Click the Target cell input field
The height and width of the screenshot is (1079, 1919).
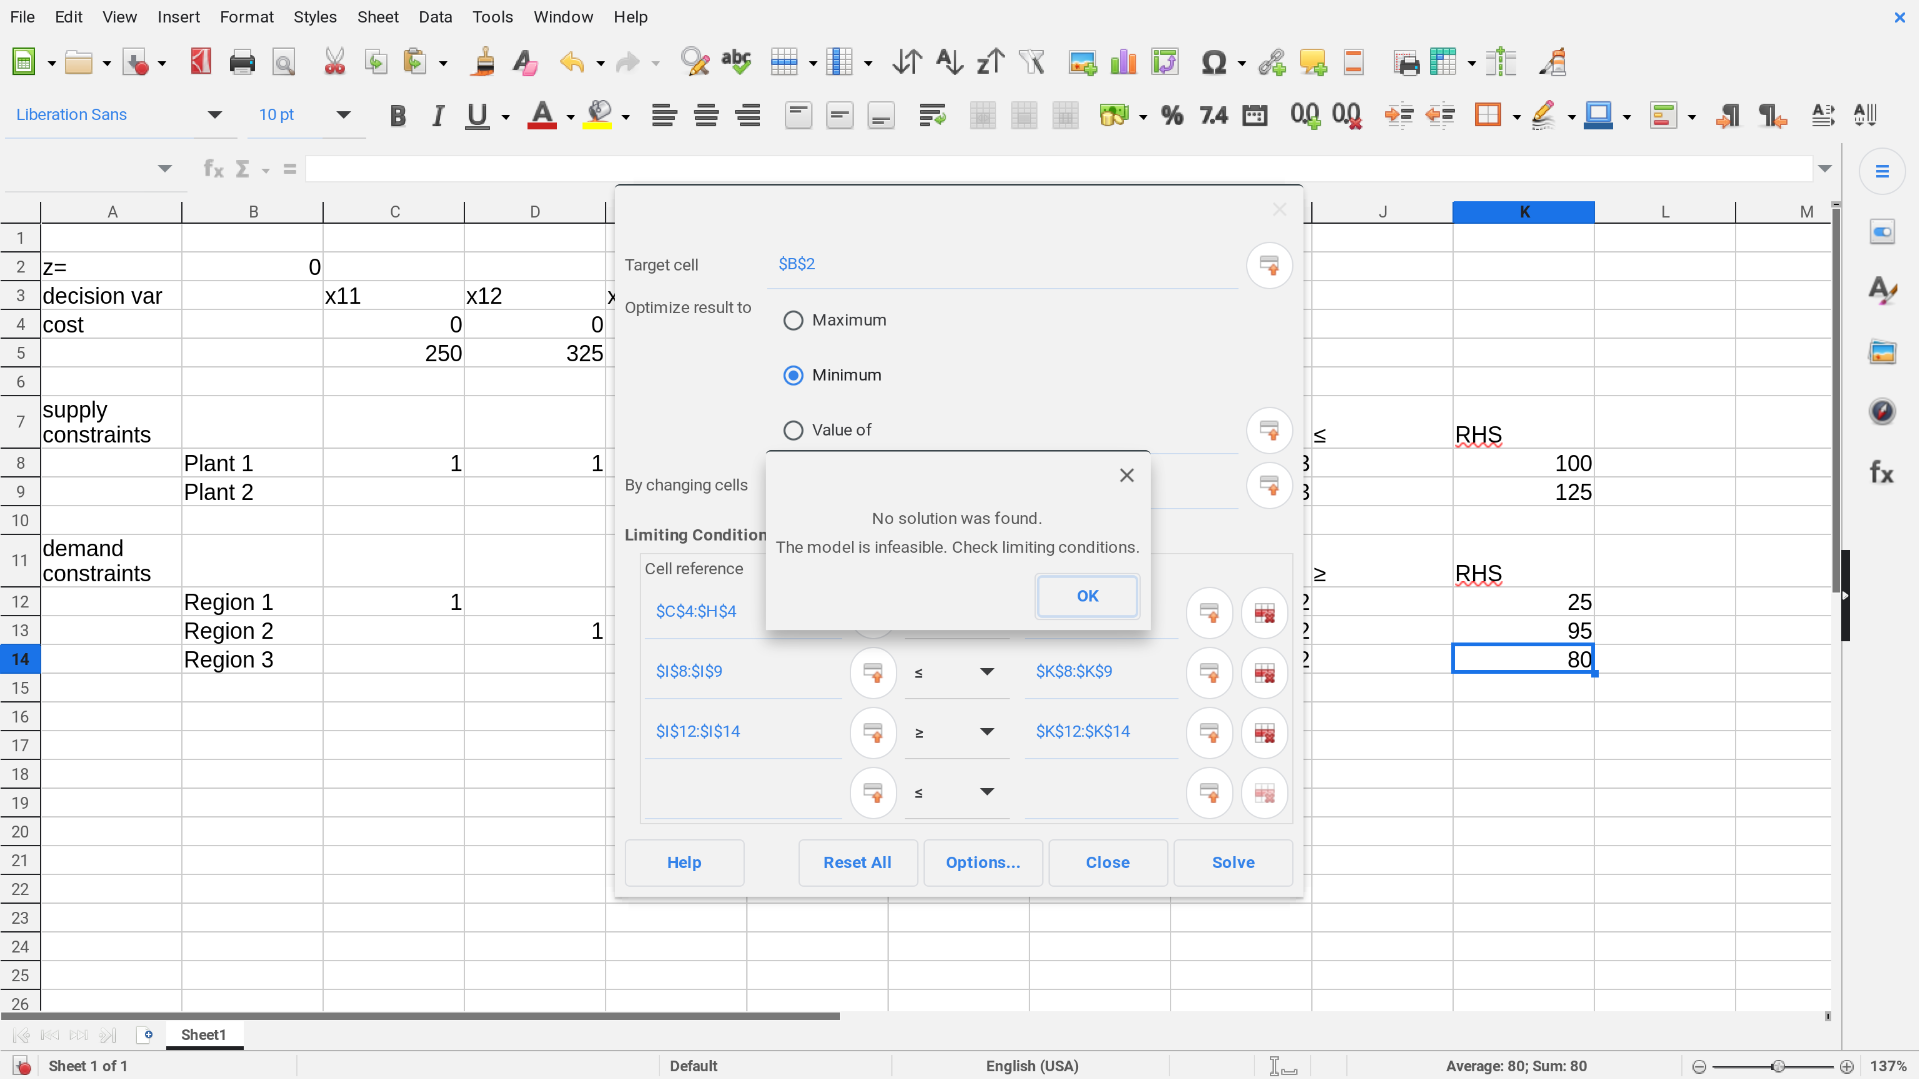(1000, 264)
